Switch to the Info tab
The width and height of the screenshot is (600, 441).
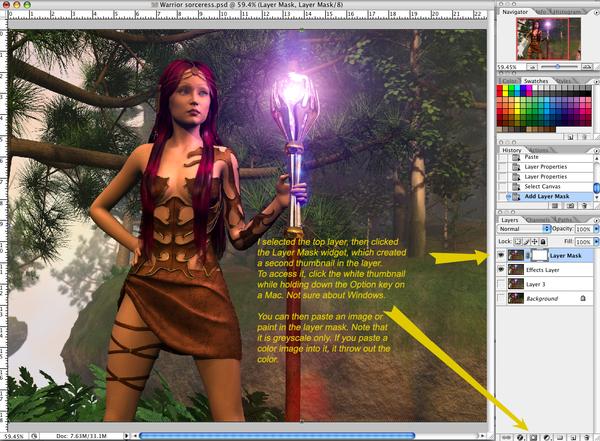(x=541, y=12)
